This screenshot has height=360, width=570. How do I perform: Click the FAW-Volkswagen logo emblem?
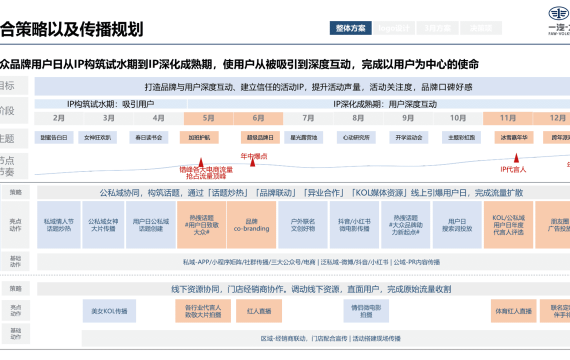click(559, 14)
